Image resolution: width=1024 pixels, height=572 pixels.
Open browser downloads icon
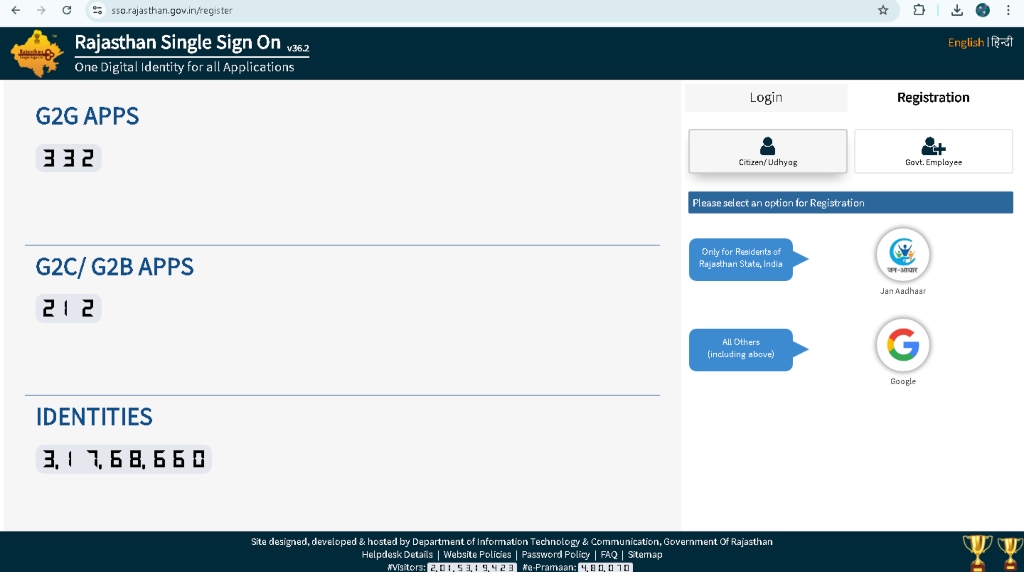pyautogui.click(x=957, y=10)
